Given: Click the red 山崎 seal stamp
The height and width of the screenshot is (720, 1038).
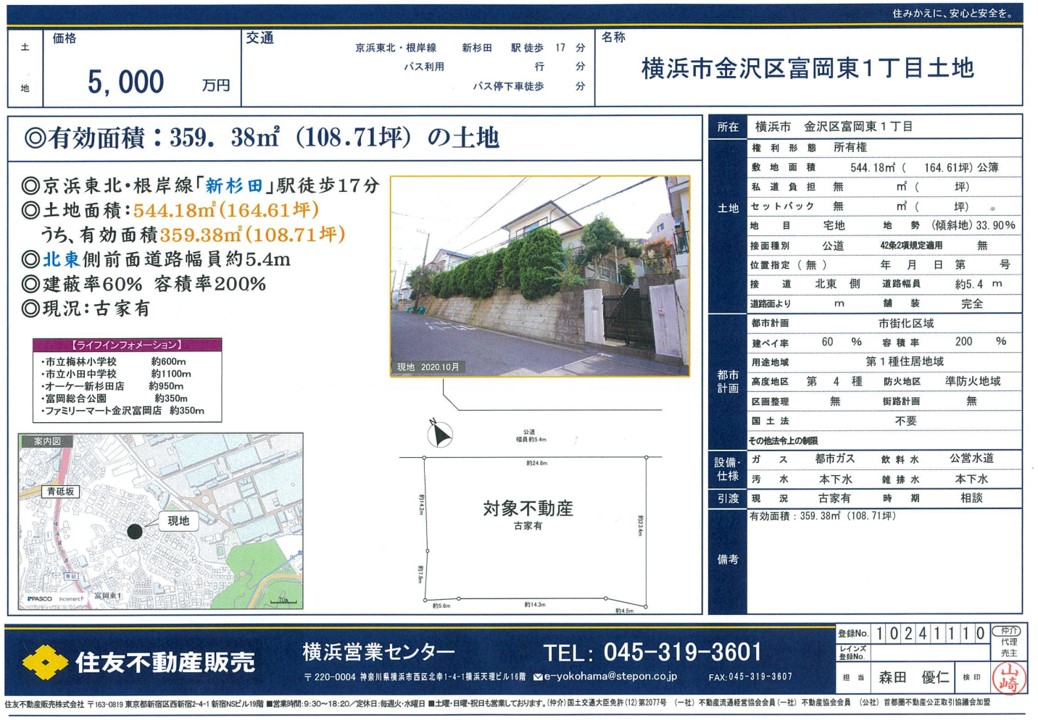Looking at the screenshot, I should pyautogui.click(x=1008, y=675).
